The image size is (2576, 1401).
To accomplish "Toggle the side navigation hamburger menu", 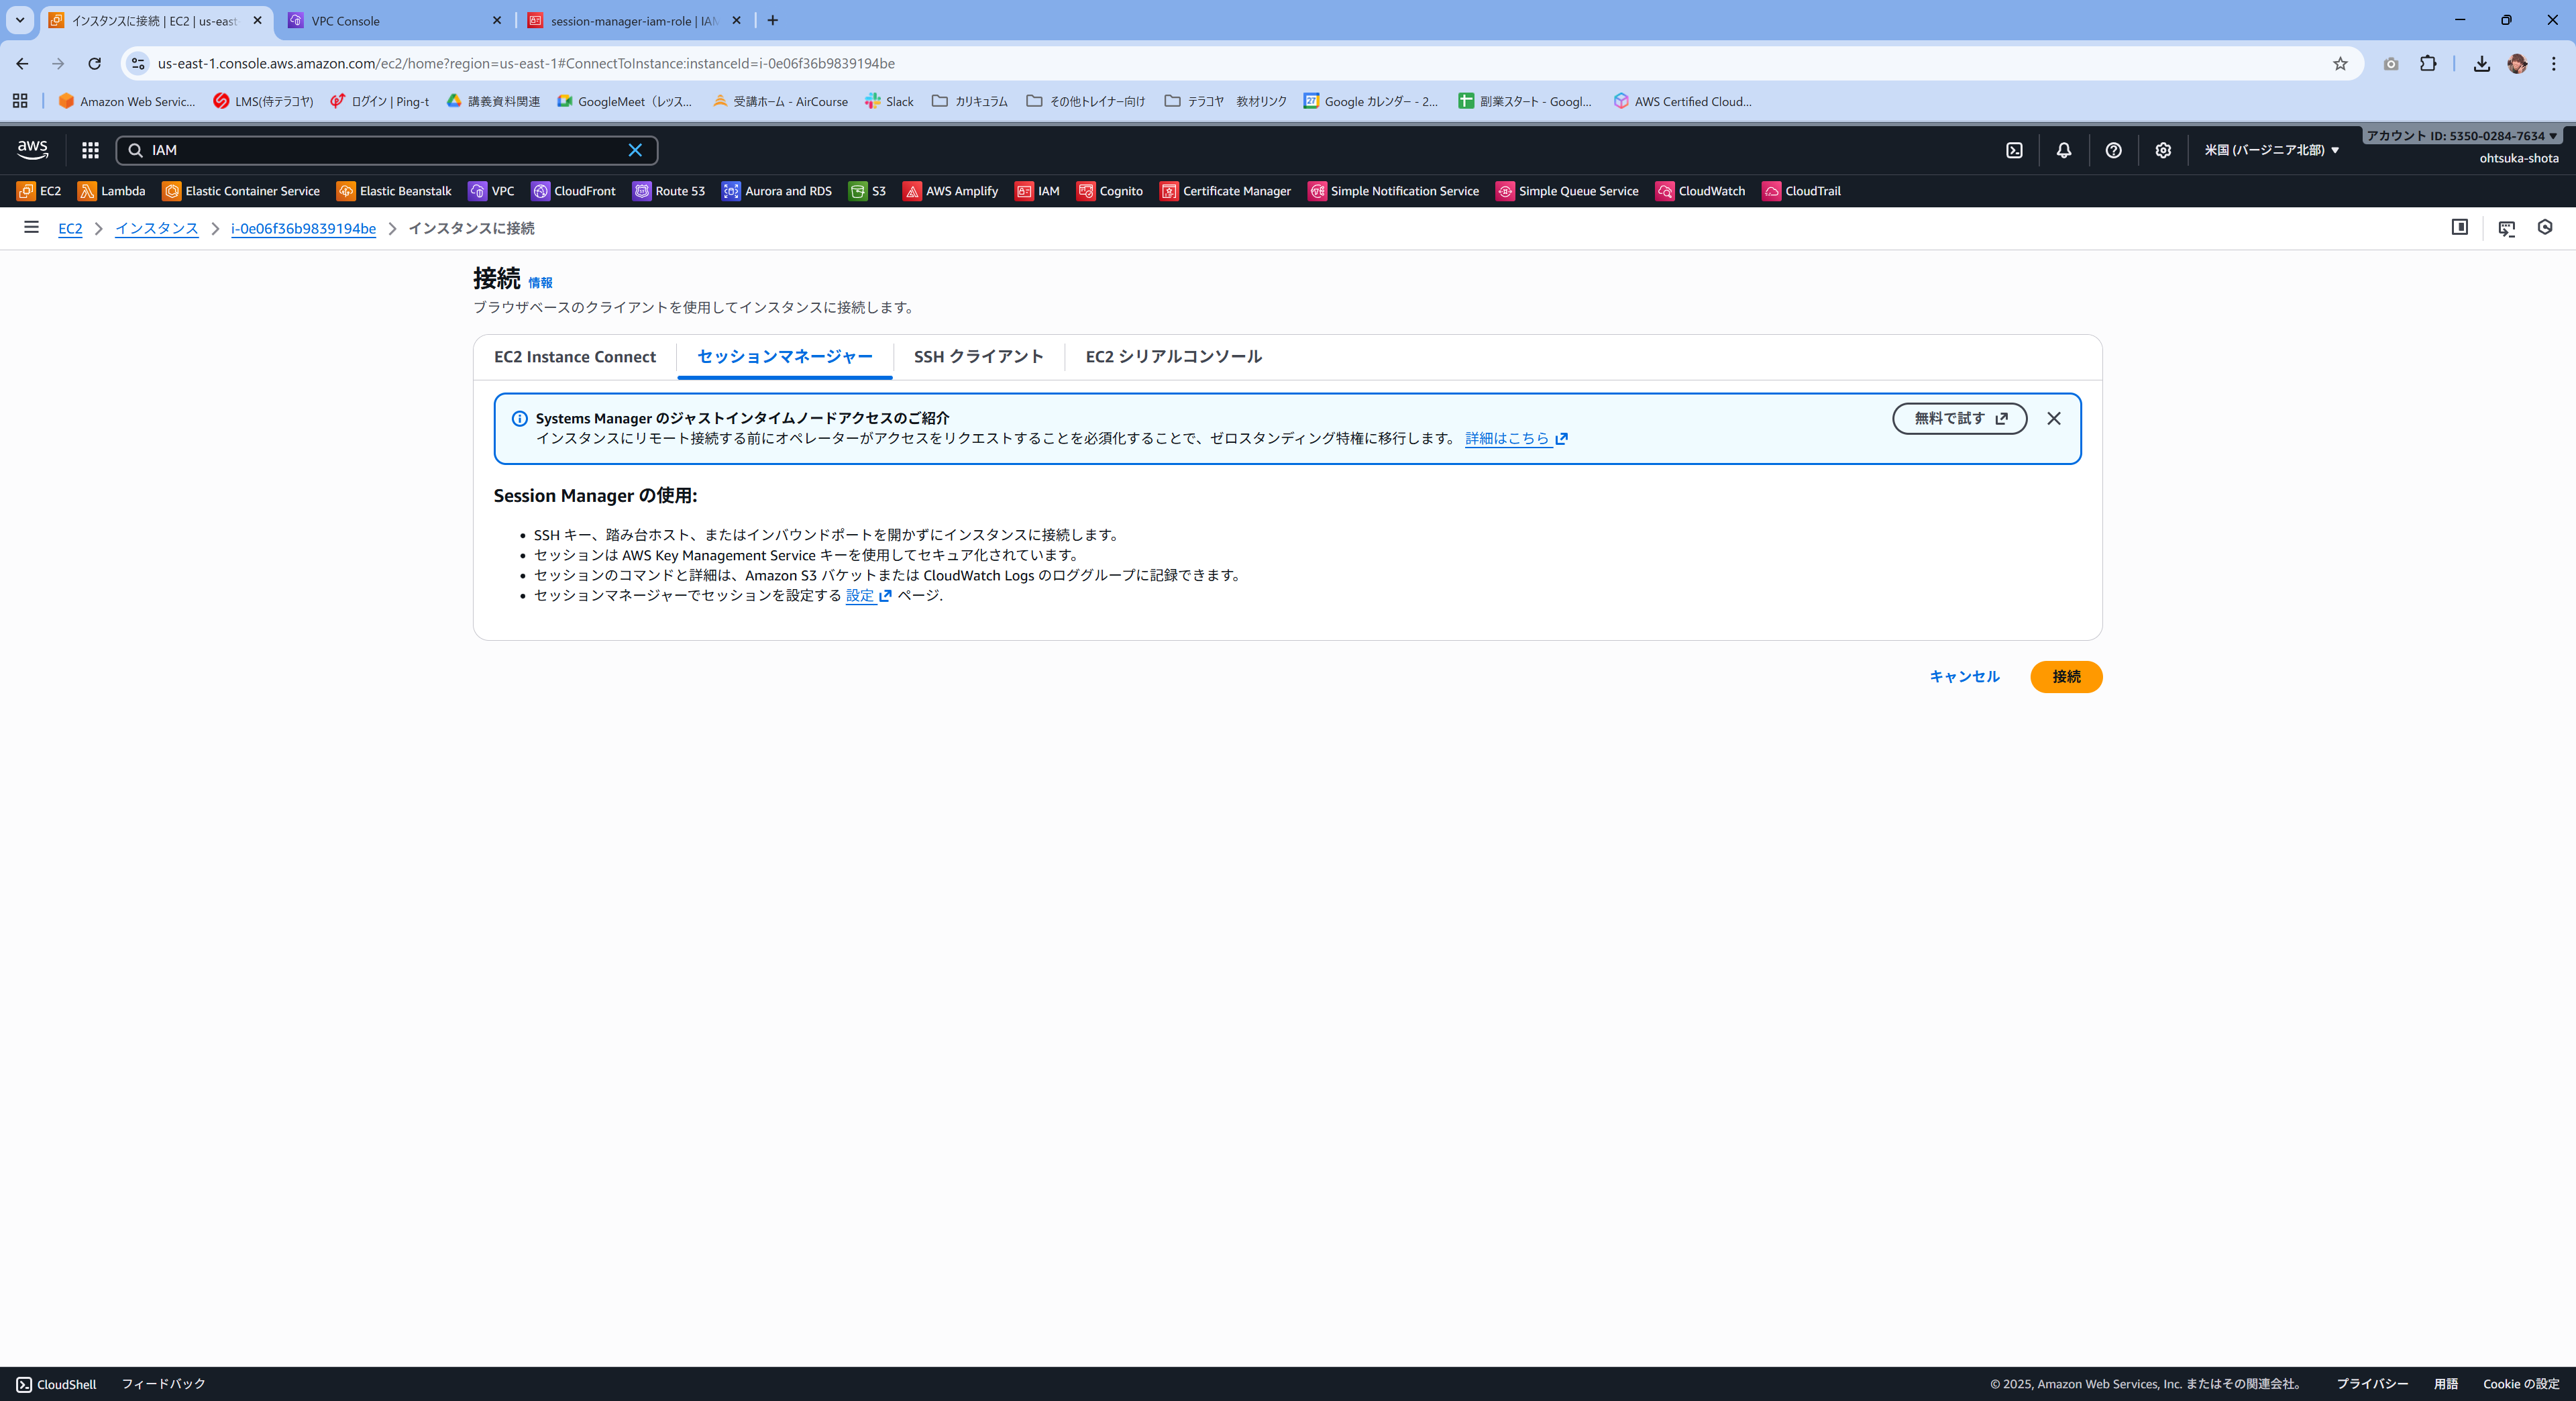I will [x=31, y=227].
